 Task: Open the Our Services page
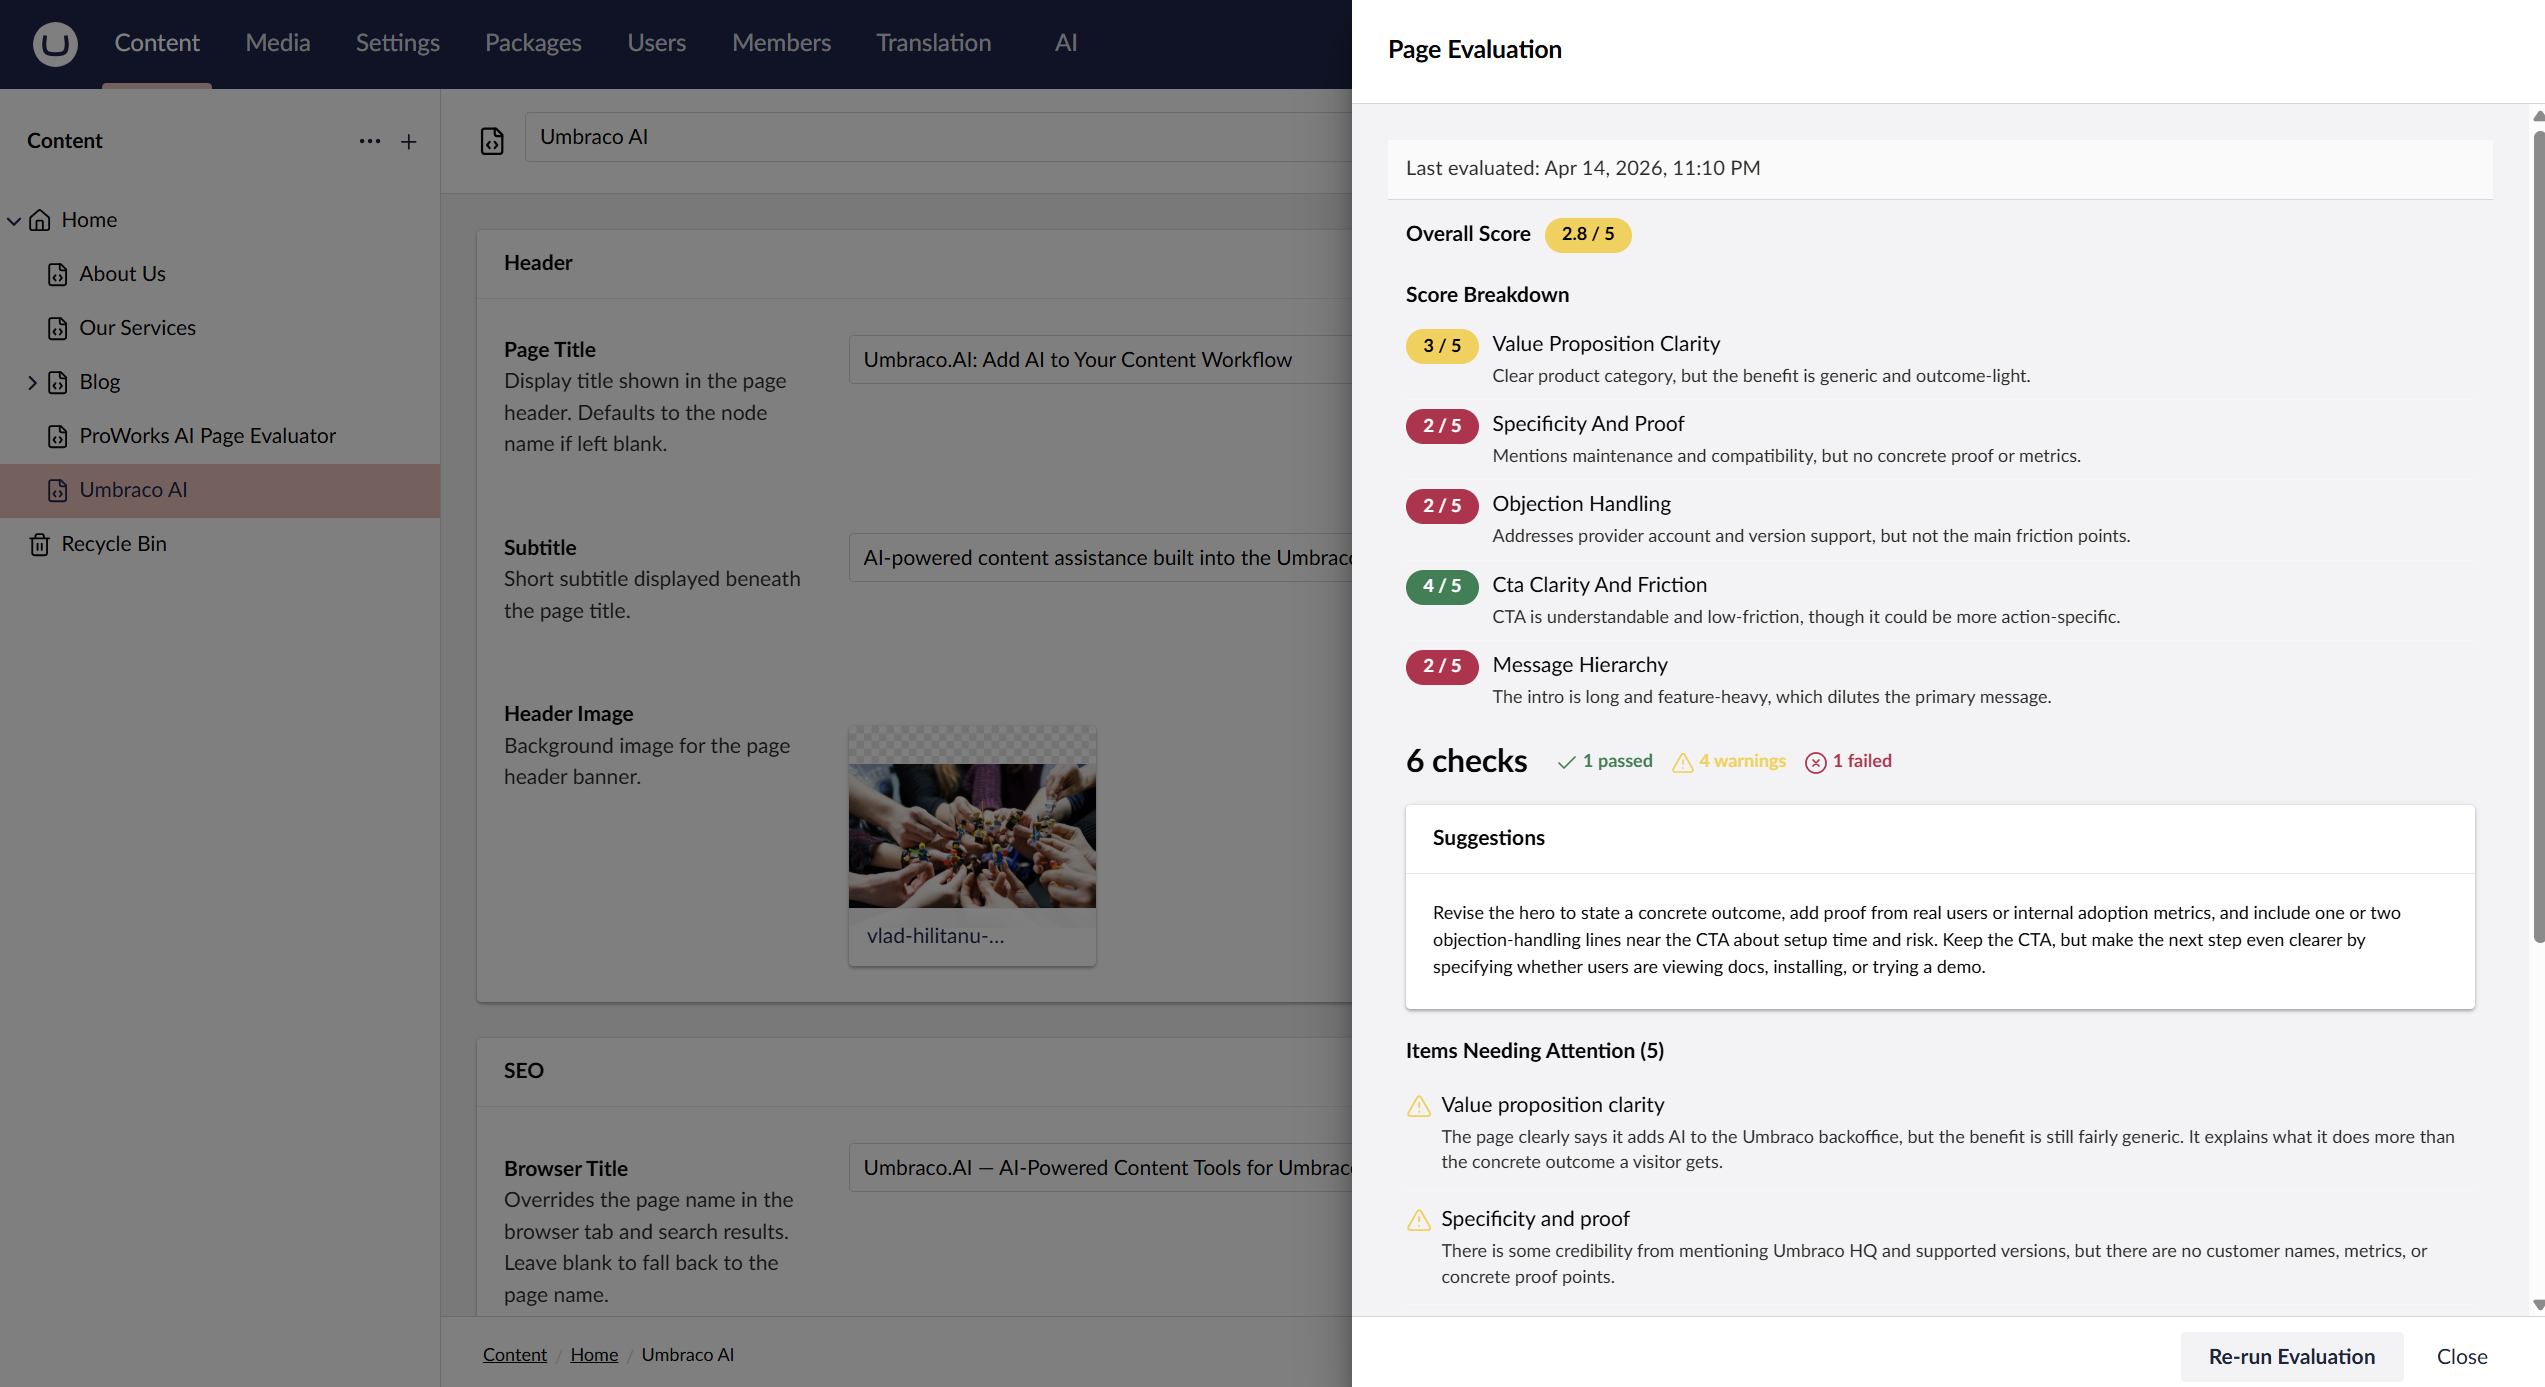point(138,328)
